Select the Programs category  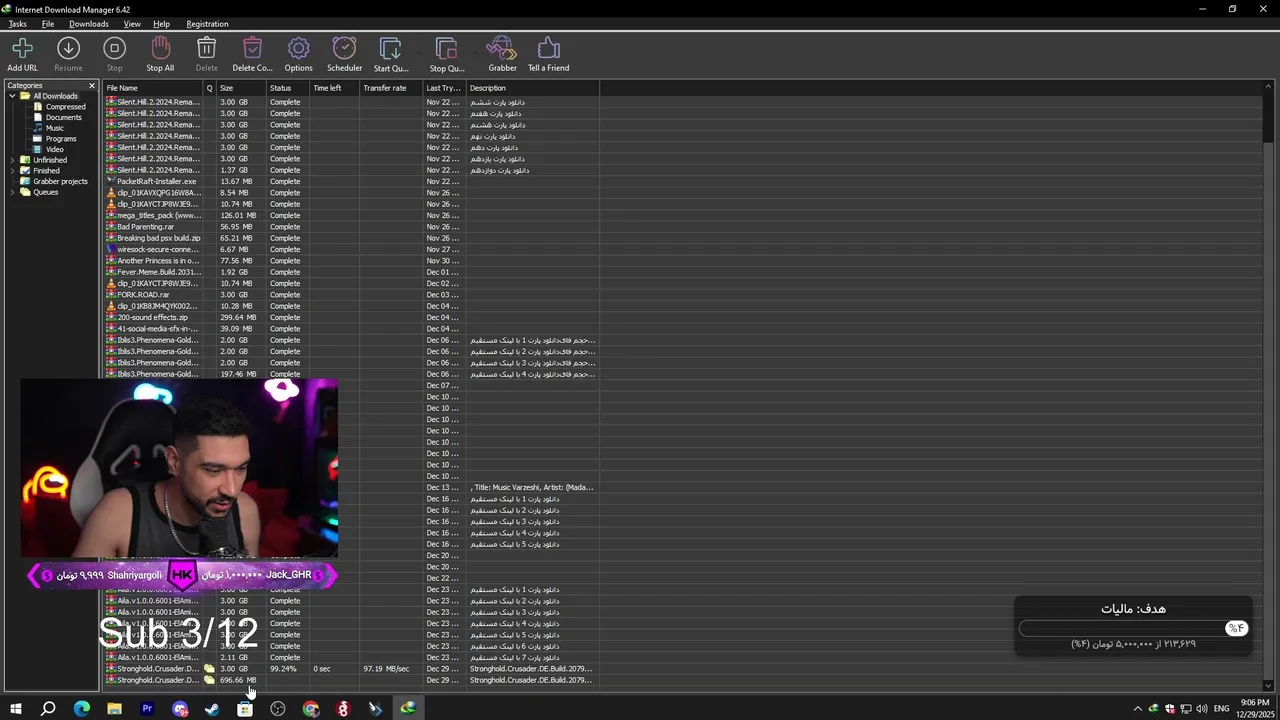pyautogui.click(x=60, y=139)
